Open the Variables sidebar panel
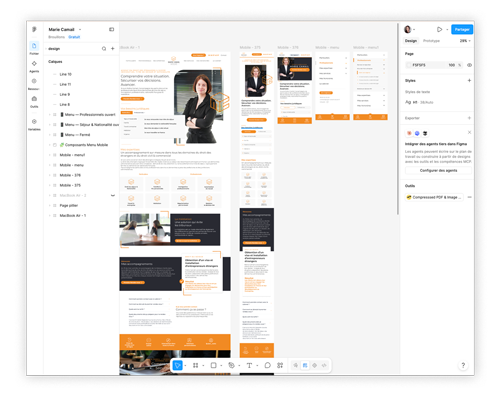The image size is (500, 396). coord(34,124)
